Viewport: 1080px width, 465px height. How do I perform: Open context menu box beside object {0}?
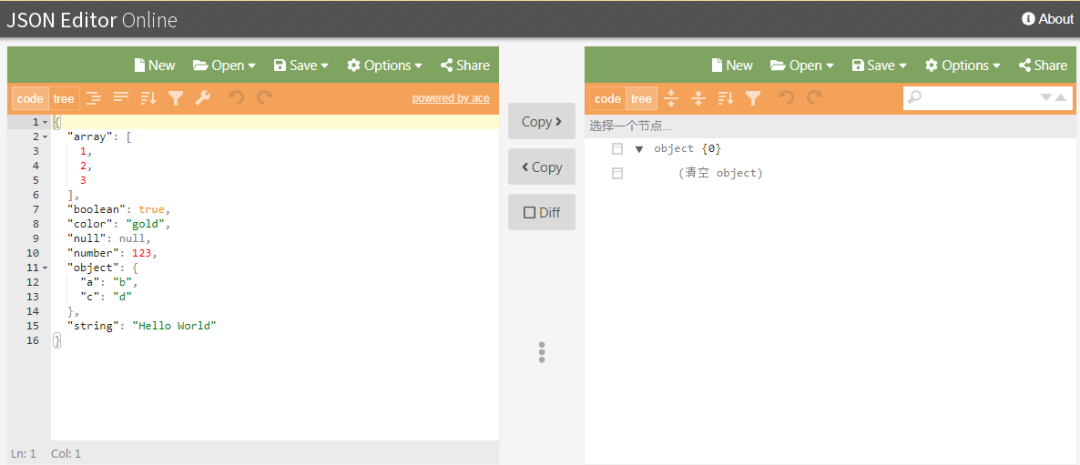point(617,149)
